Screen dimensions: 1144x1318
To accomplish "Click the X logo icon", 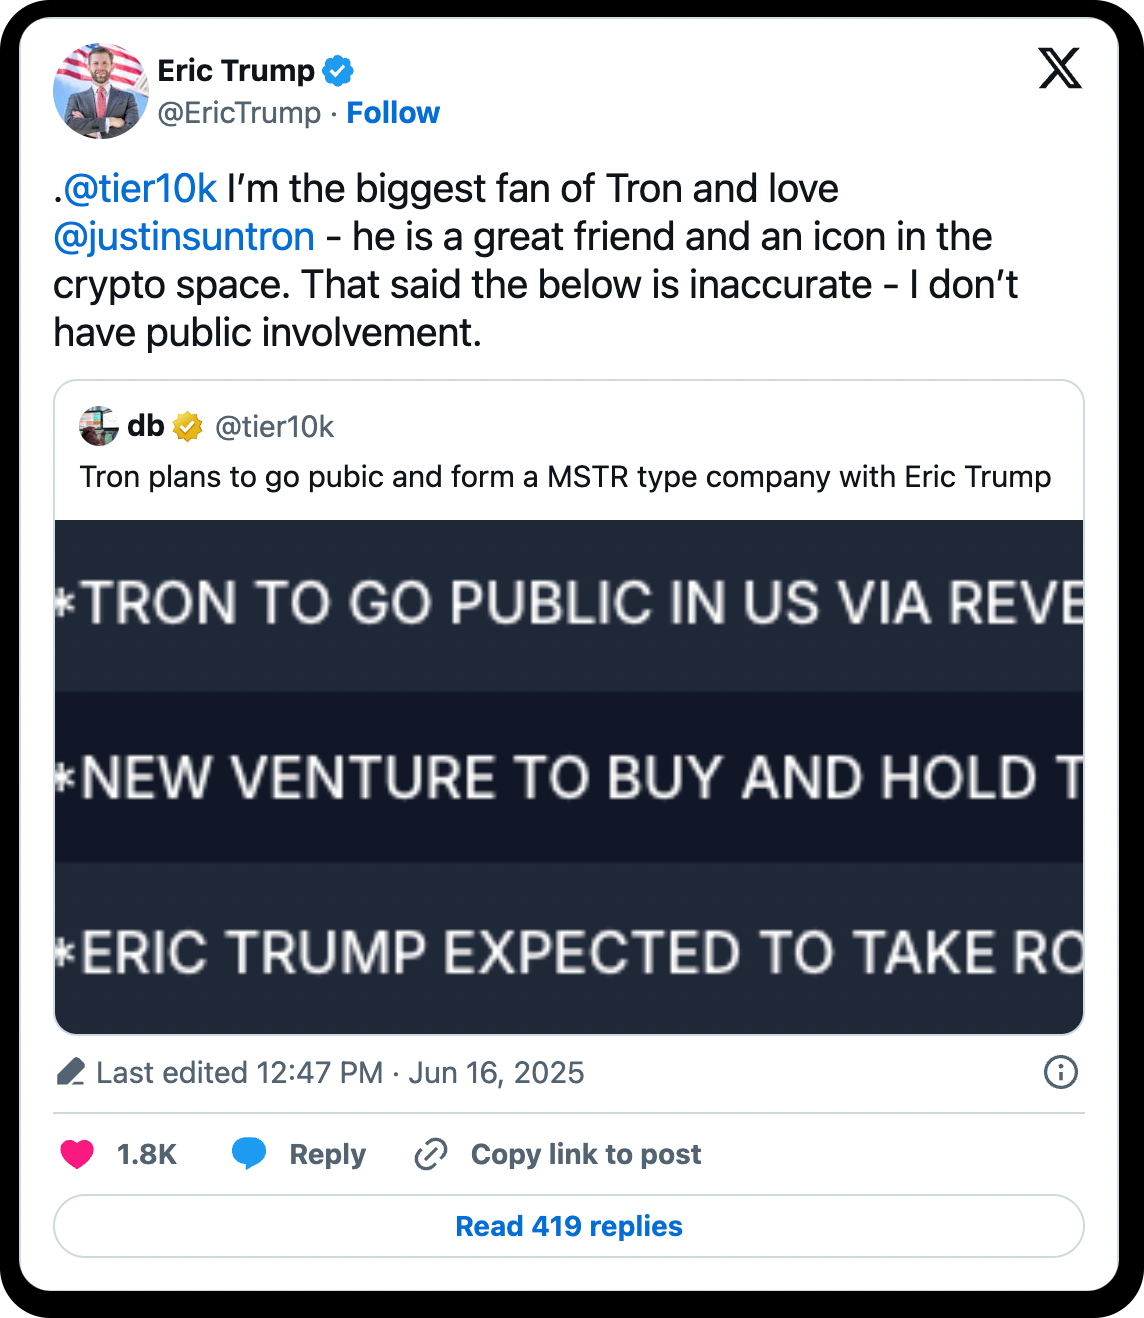I will [x=1059, y=69].
